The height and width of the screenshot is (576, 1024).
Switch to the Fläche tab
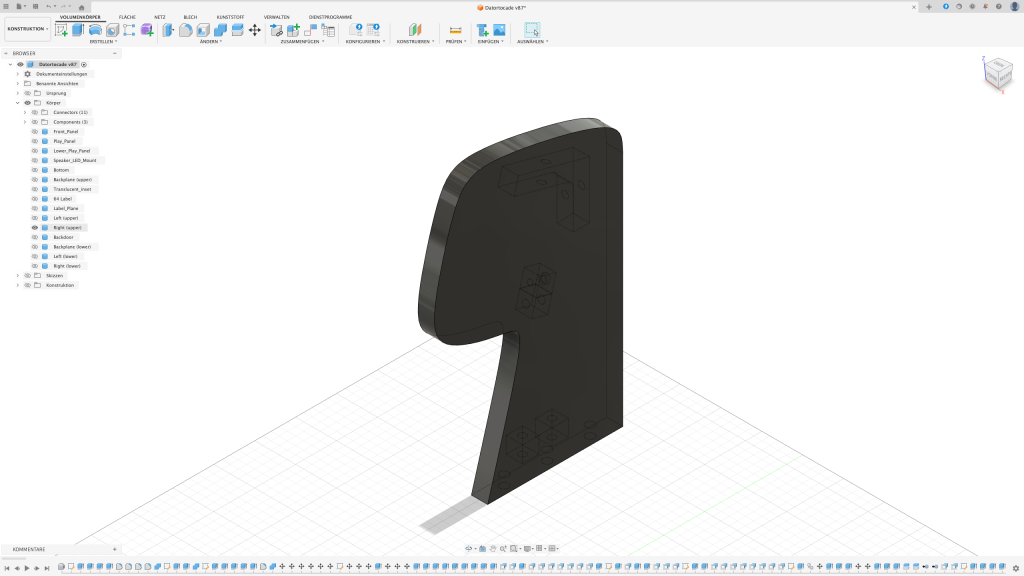(127, 17)
